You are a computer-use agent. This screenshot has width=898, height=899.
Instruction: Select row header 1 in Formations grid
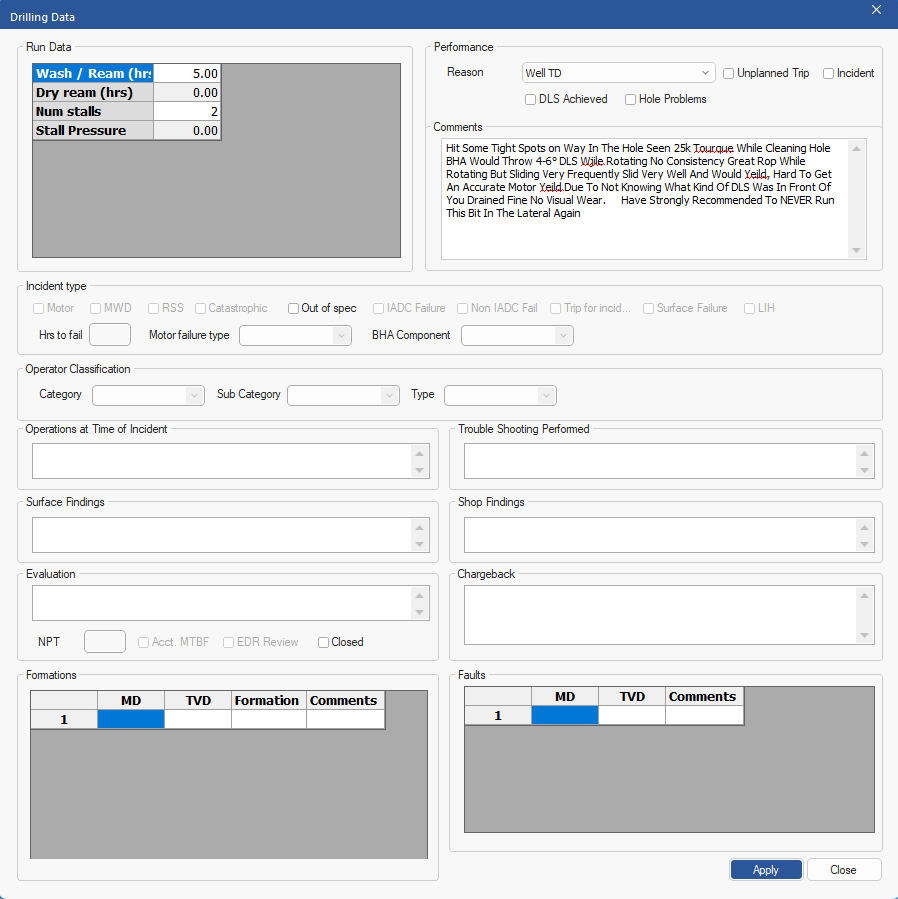(x=64, y=719)
